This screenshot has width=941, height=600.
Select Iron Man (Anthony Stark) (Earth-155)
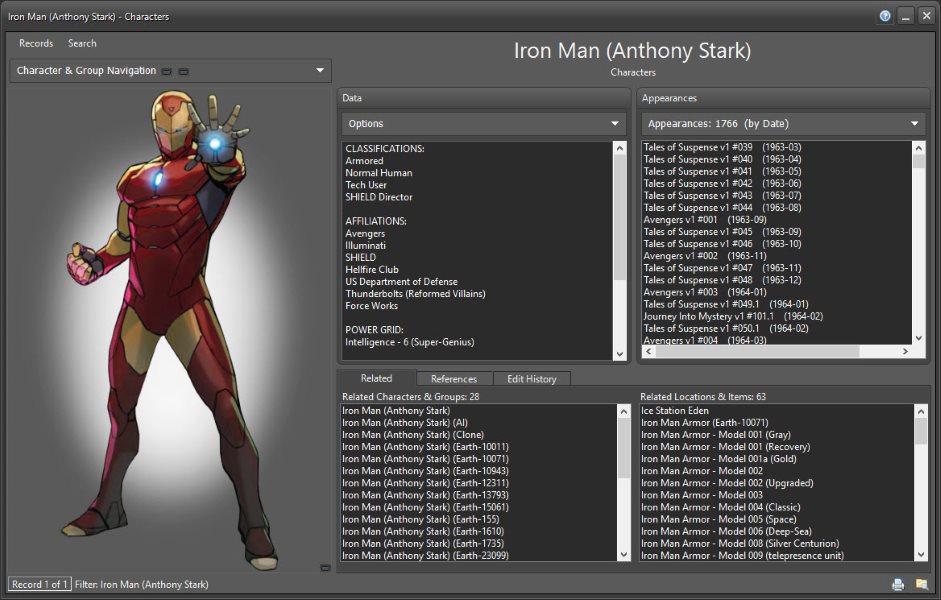[x=420, y=519]
